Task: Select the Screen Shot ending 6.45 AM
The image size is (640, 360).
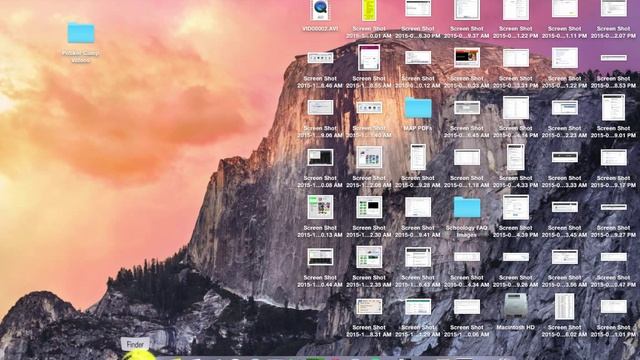Action: pos(467,108)
